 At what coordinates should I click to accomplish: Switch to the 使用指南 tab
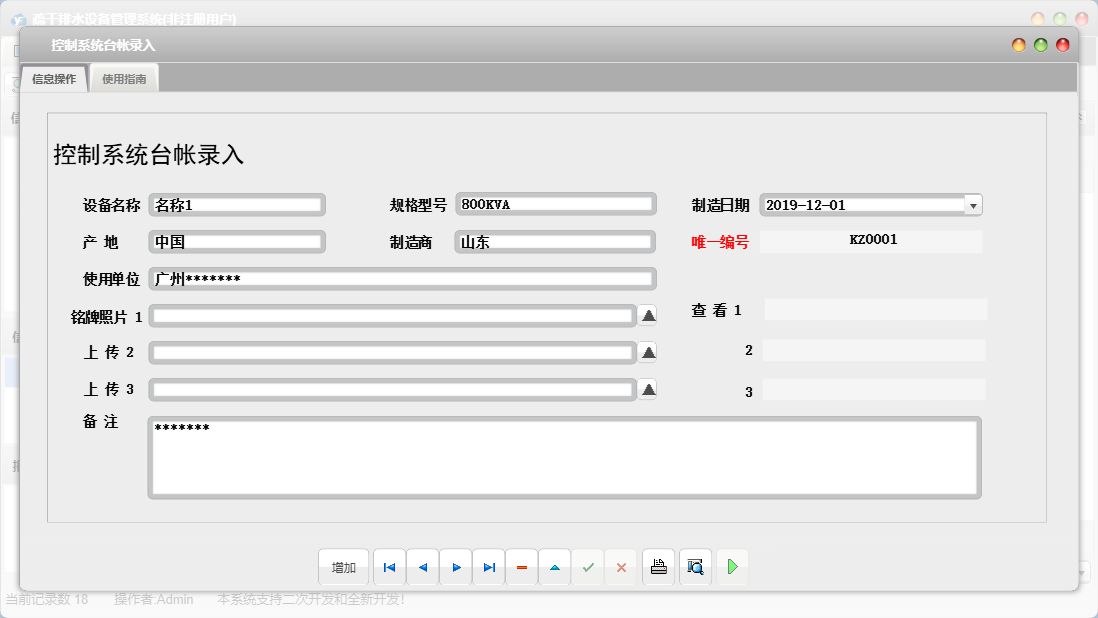pos(124,79)
